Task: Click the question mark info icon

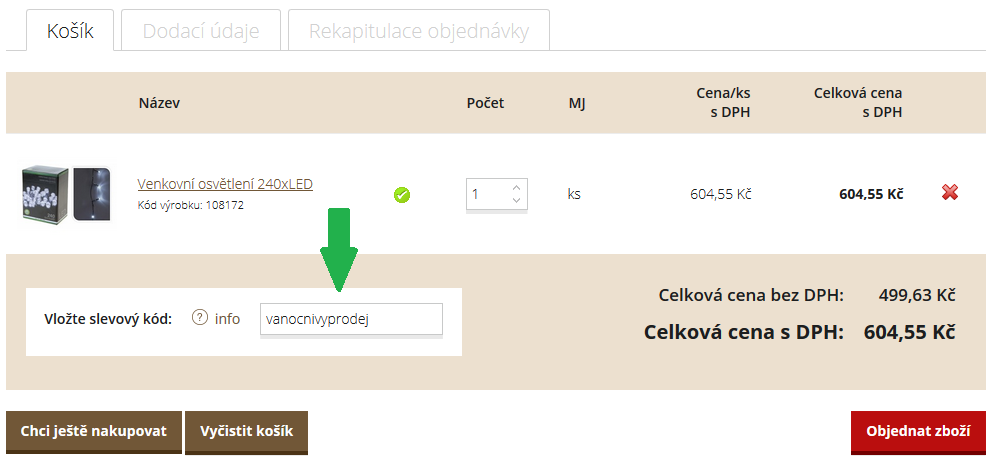Action: tap(199, 318)
